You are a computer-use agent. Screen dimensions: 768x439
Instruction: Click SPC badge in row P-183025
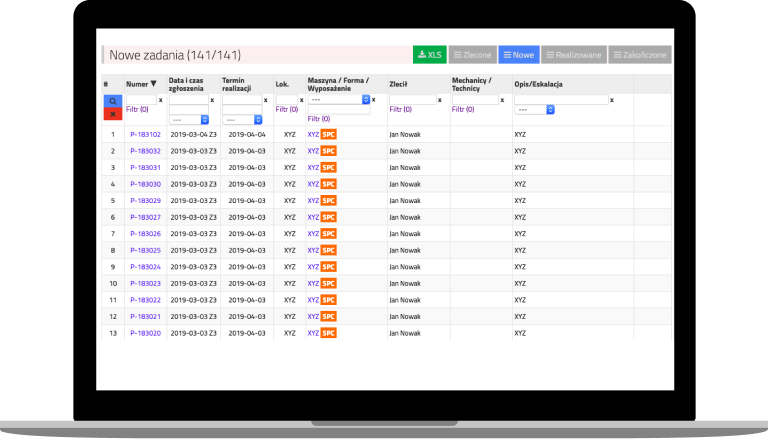[329, 250]
